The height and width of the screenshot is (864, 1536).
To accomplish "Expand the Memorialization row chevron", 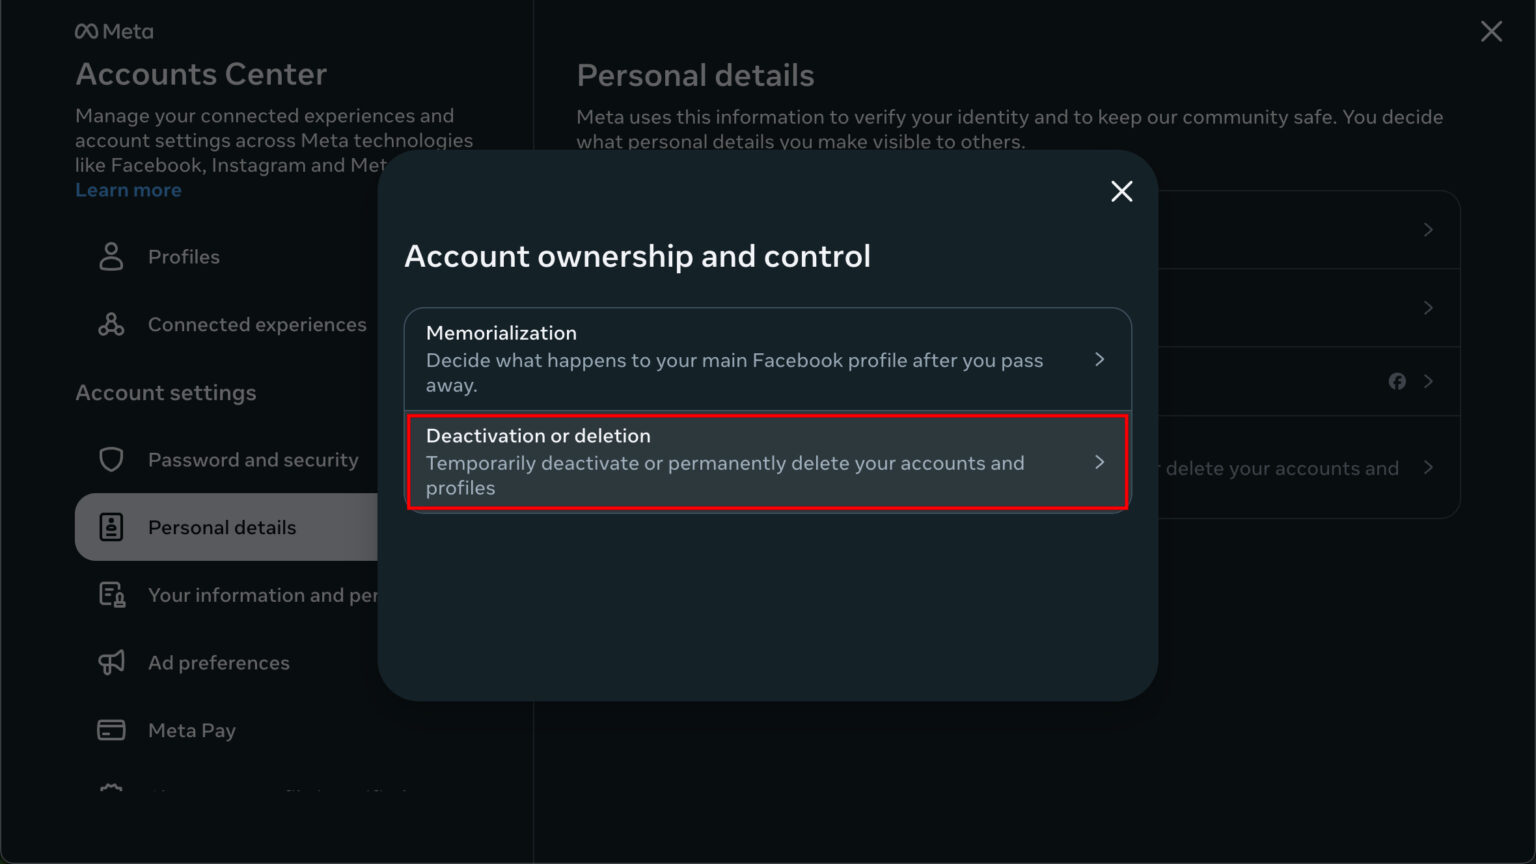I will (x=1100, y=359).
